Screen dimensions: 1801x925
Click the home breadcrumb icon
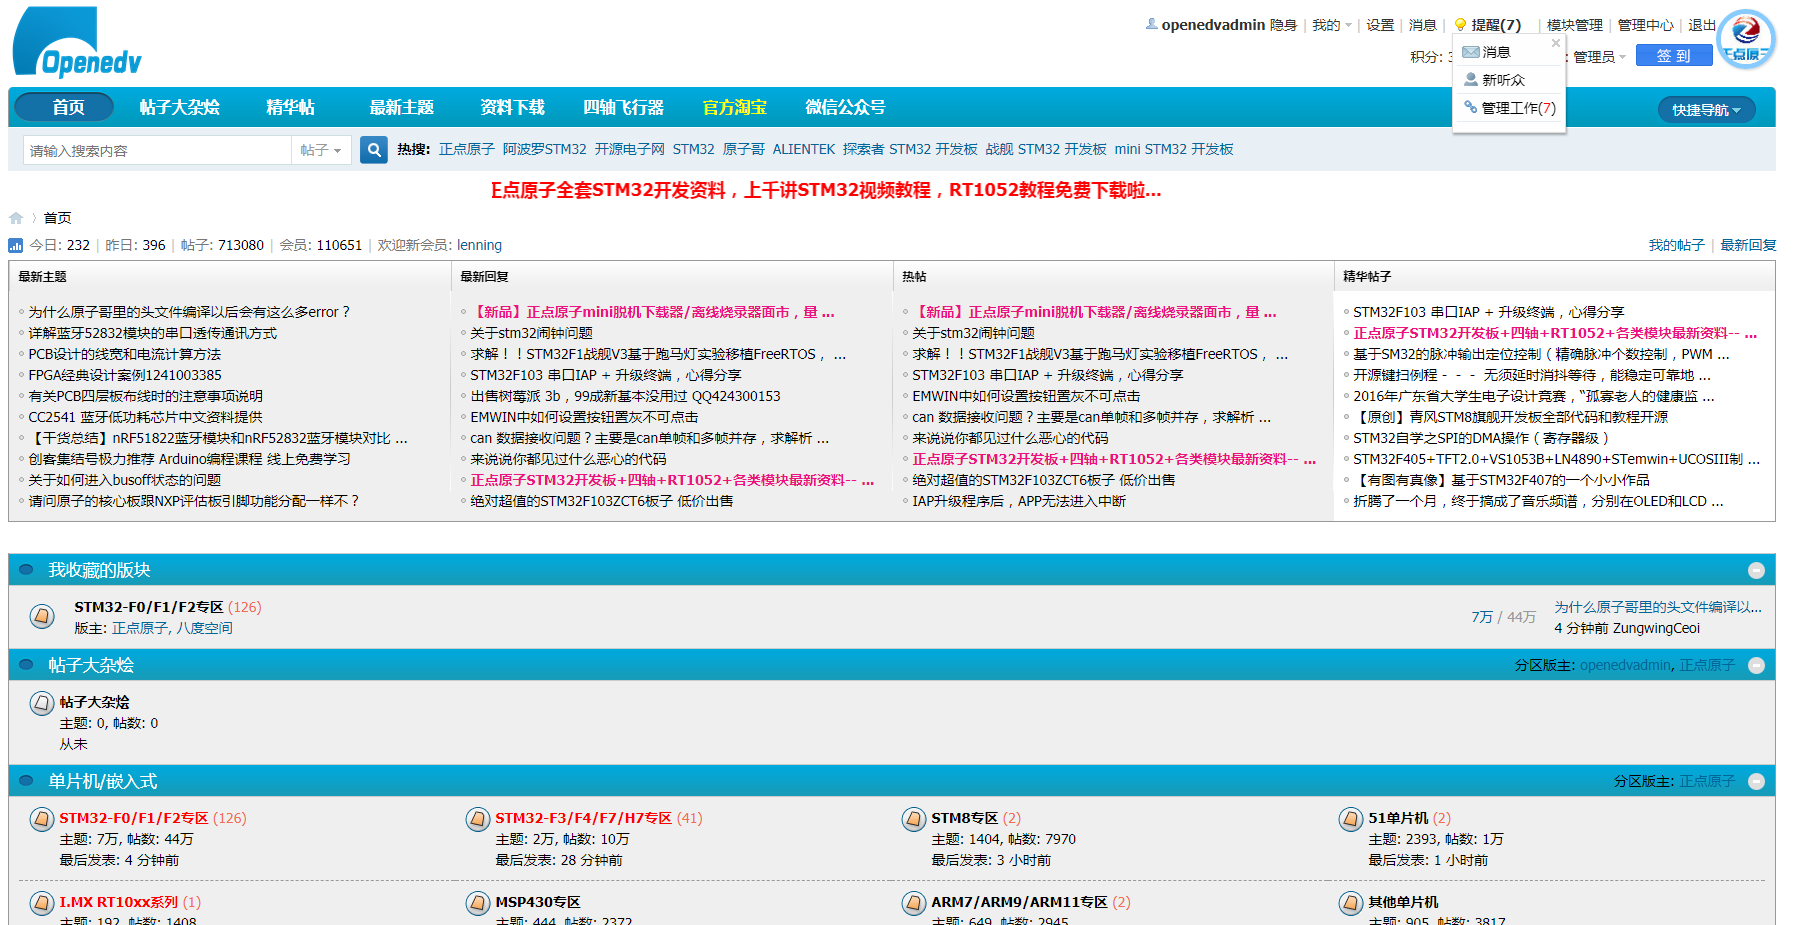[16, 218]
